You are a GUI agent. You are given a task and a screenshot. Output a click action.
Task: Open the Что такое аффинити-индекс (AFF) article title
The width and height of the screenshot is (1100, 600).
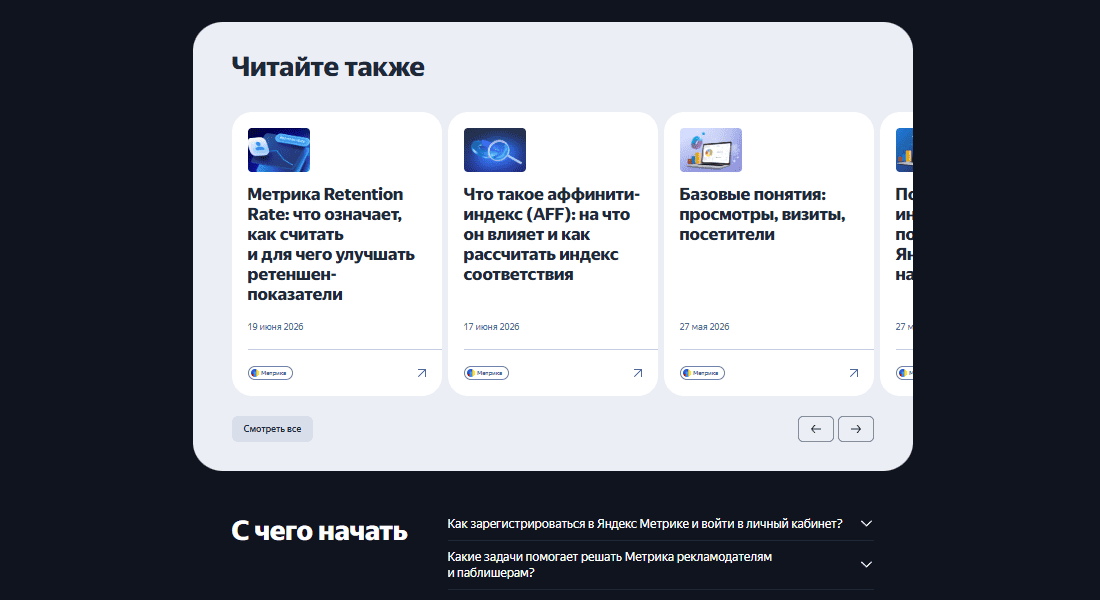[551, 234]
